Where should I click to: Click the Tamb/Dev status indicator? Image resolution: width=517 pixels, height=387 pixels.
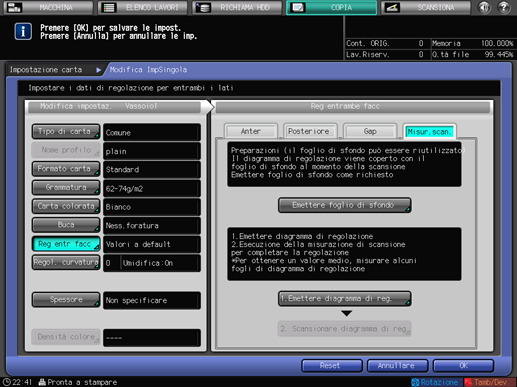[488, 382]
